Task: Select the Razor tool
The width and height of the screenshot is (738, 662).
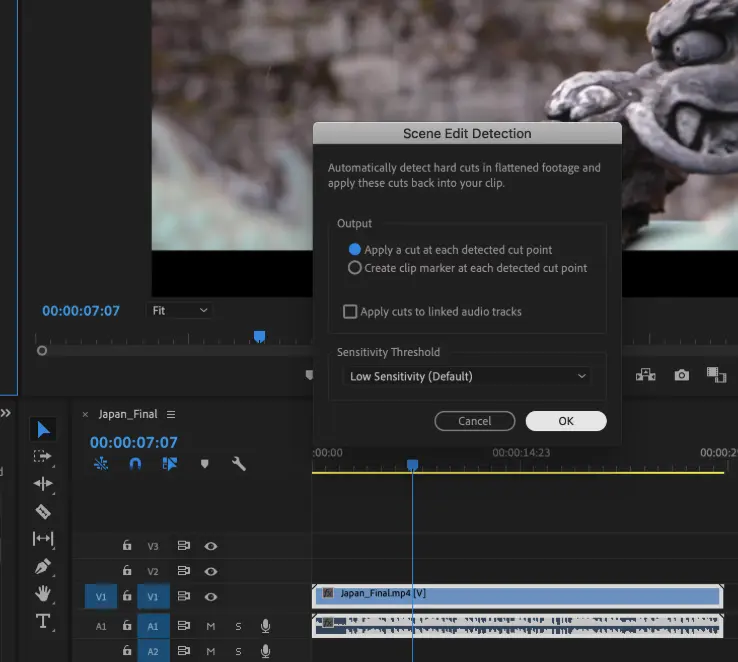Action: pyautogui.click(x=43, y=511)
